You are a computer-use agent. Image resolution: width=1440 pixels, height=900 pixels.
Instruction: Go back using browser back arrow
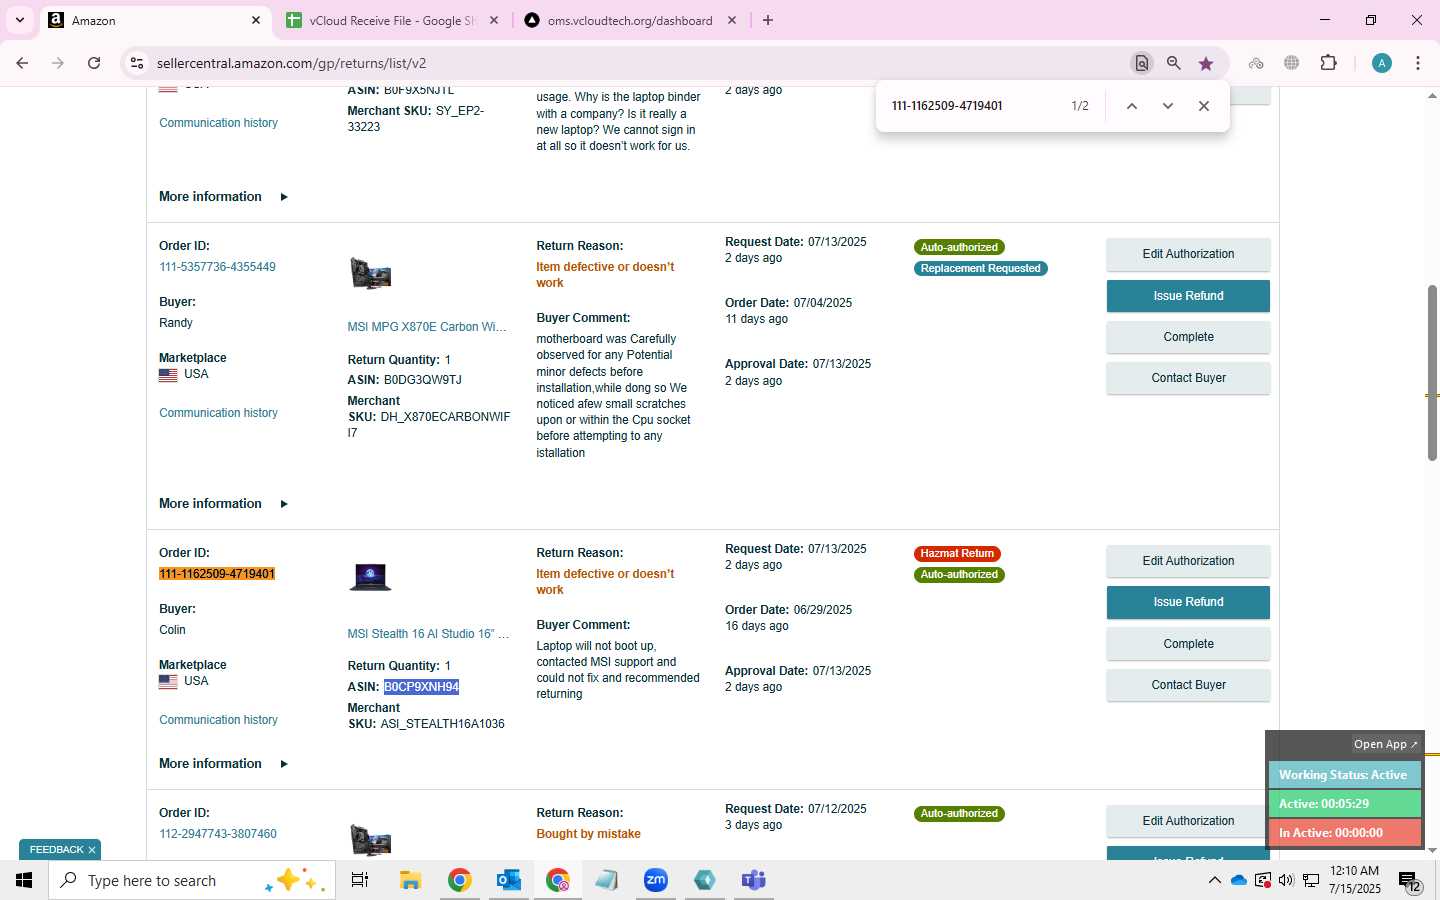[x=22, y=63]
